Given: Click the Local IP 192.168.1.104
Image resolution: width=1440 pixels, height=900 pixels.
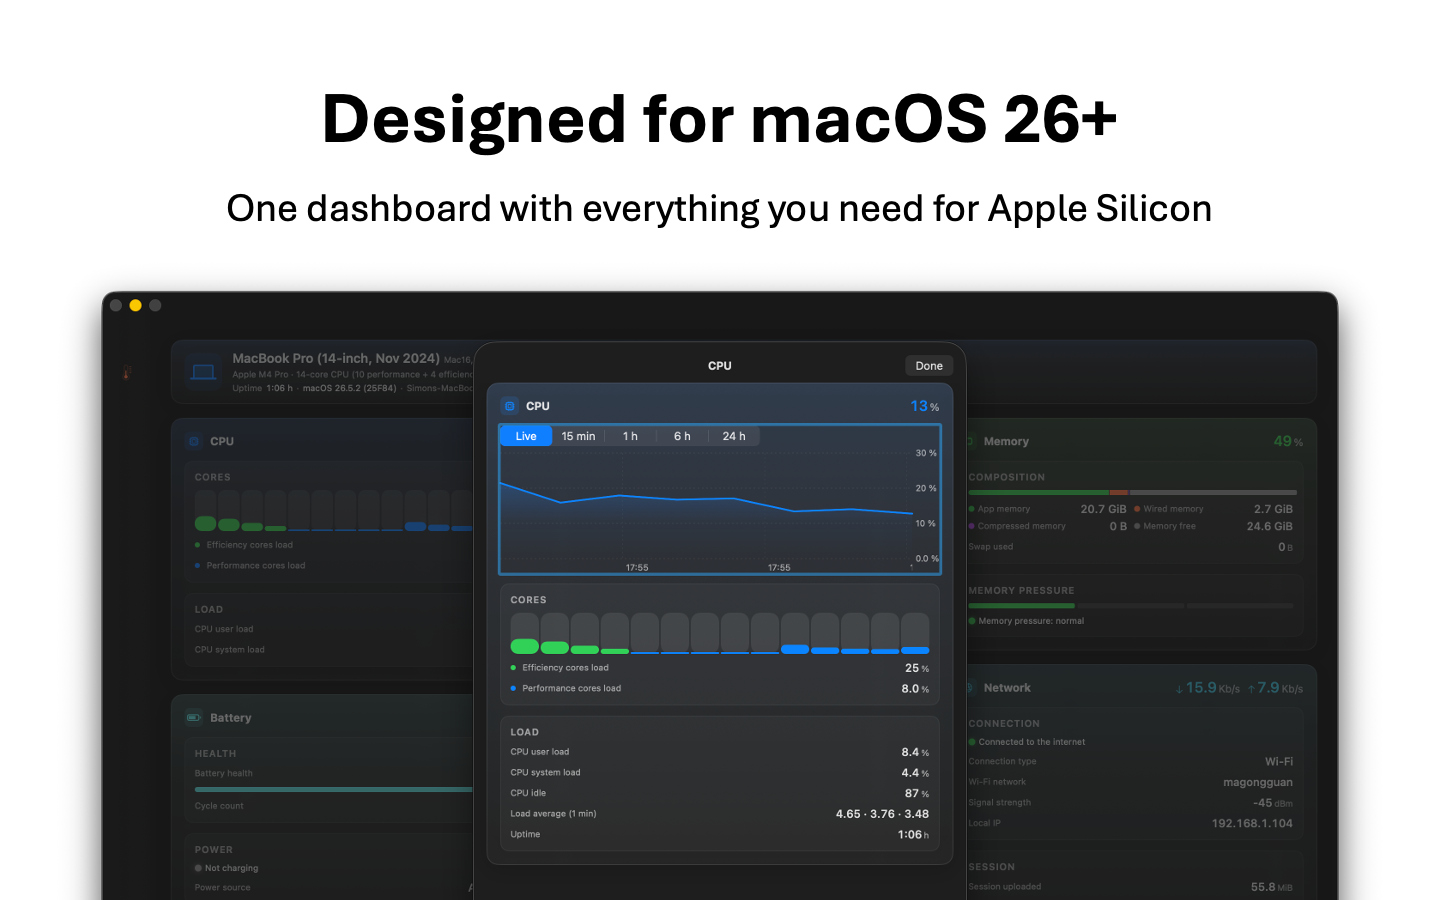Looking at the screenshot, I should point(1252,824).
